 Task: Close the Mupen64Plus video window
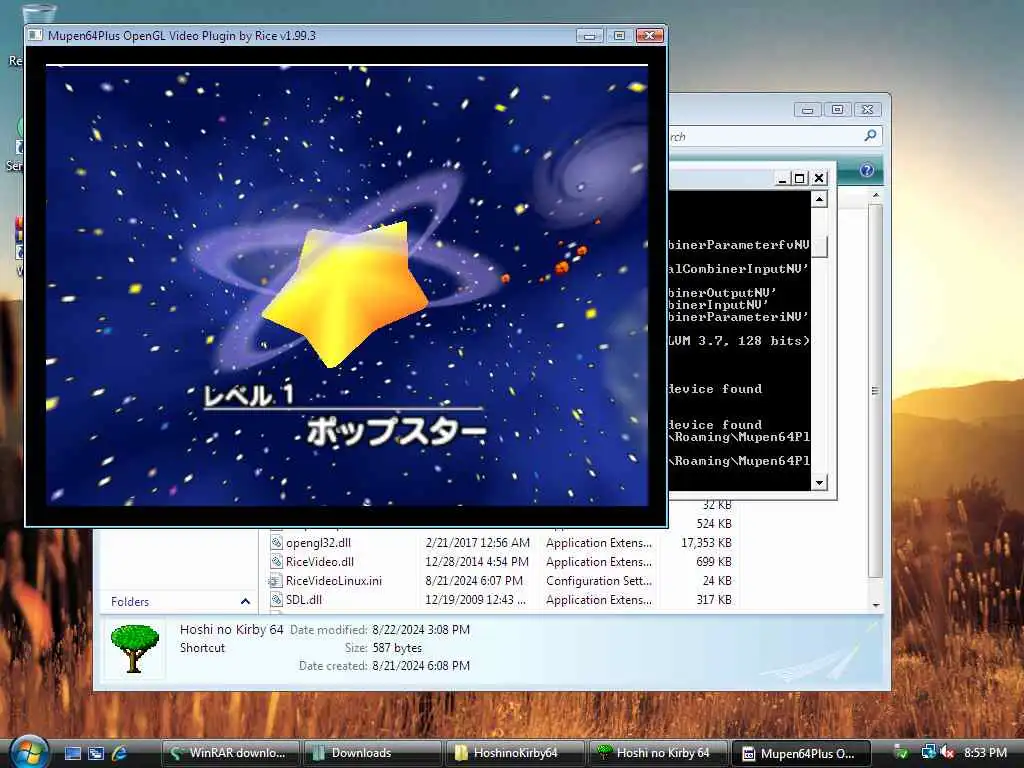(x=649, y=36)
